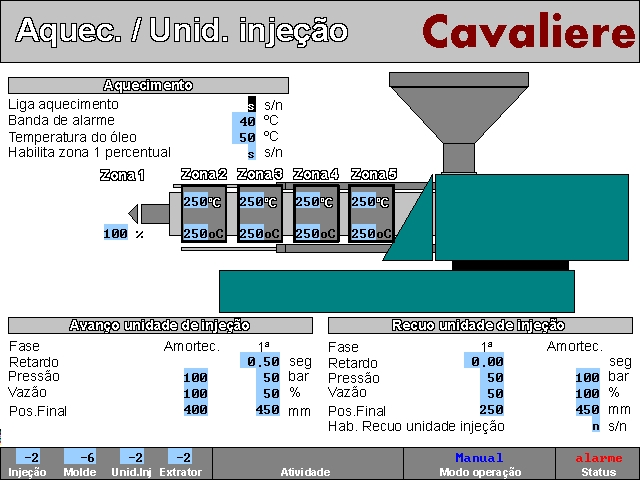Toggle Hab. Recuo unidade injeção s/n

click(595, 426)
